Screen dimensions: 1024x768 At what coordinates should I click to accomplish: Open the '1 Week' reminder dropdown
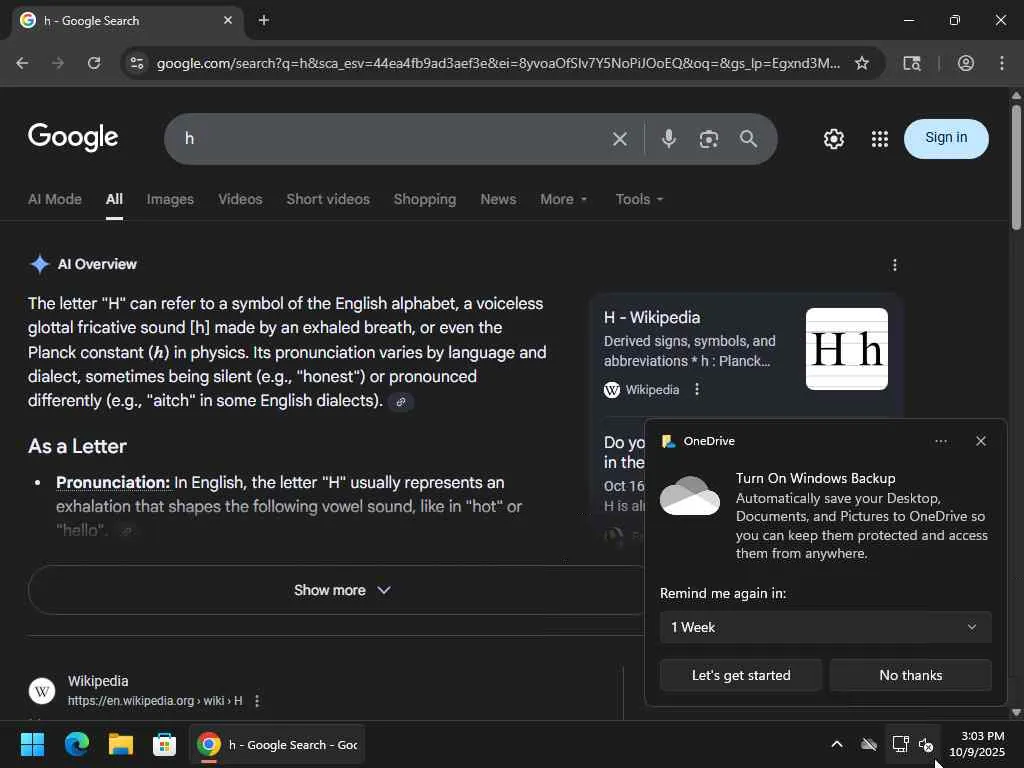[x=825, y=627]
